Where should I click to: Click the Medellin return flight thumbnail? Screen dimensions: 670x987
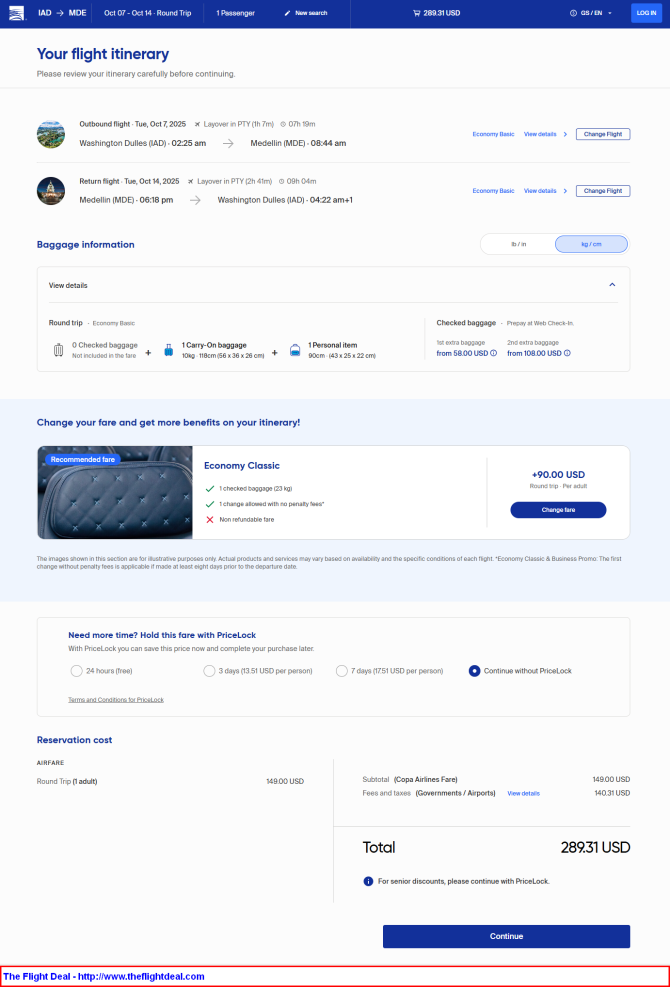51,191
